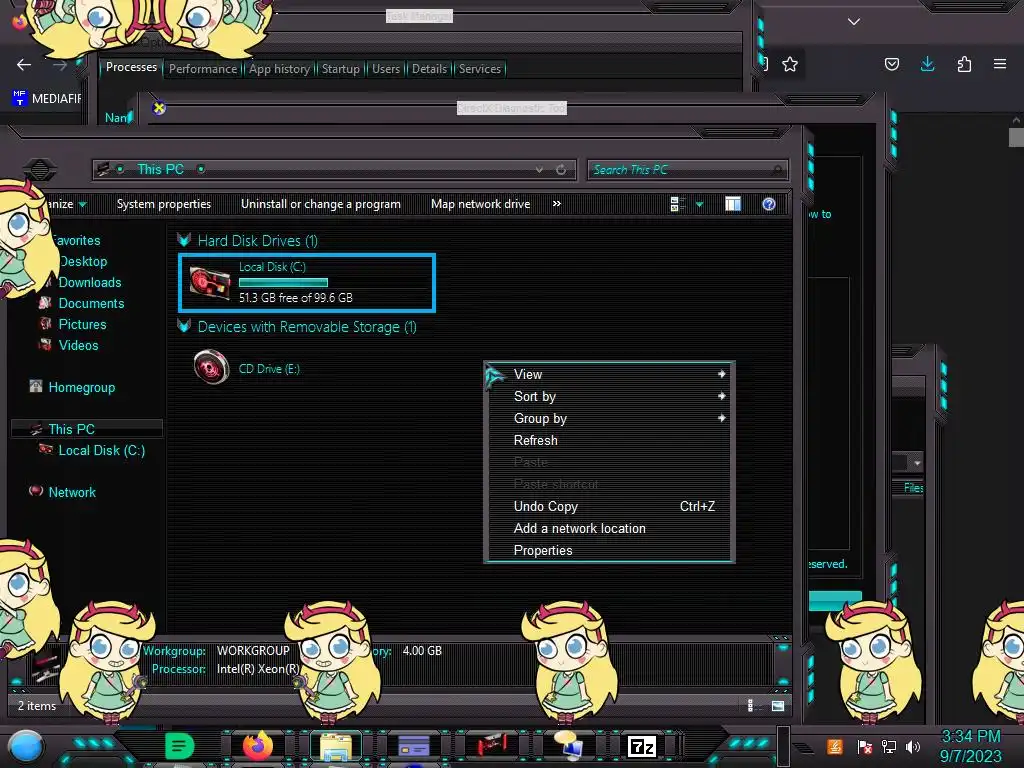The width and height of the screenshot is (1024, 768).
Task: Open the Windows Start orb
Action: tap(26, 748)
